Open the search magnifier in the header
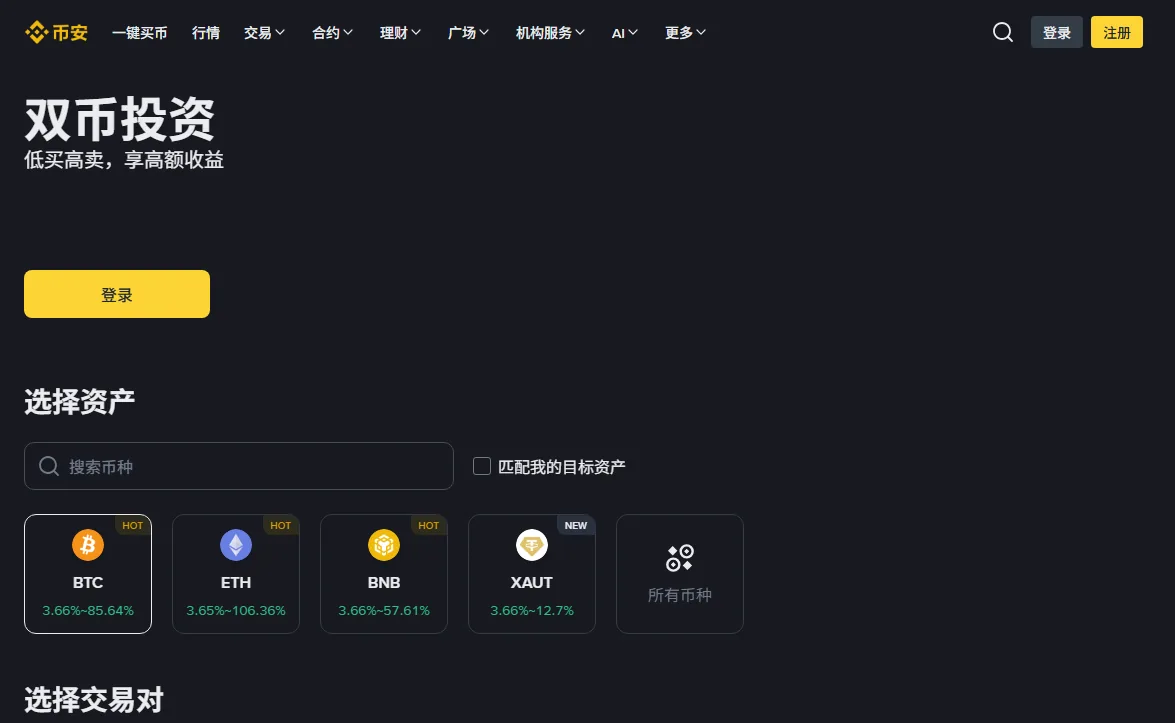Image resolution: width=1175 pixels, height=723 pixels. [x=1003, y=32]
